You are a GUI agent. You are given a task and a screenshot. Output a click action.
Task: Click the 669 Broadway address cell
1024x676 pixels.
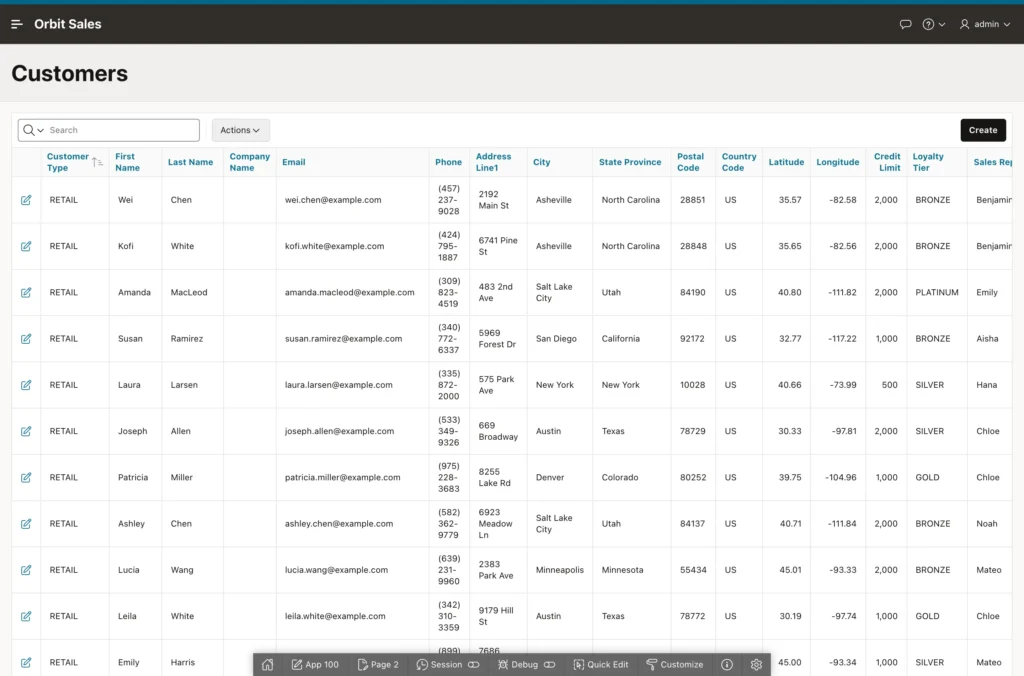[498, 431]
